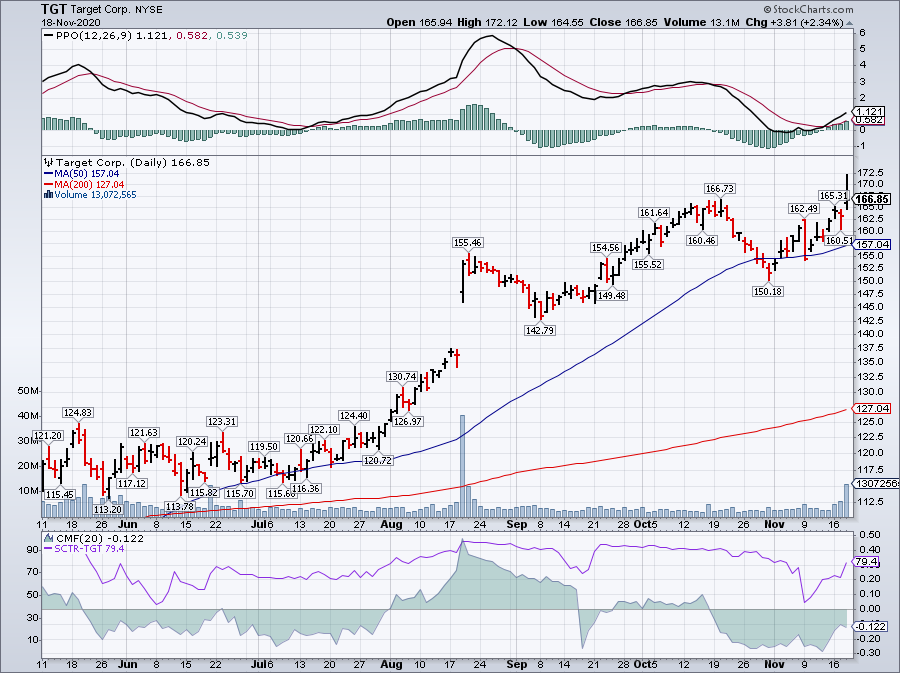This screenshot has width=900, height=673.
Task: Click the 123.31 price annotation
Action: 222,422
